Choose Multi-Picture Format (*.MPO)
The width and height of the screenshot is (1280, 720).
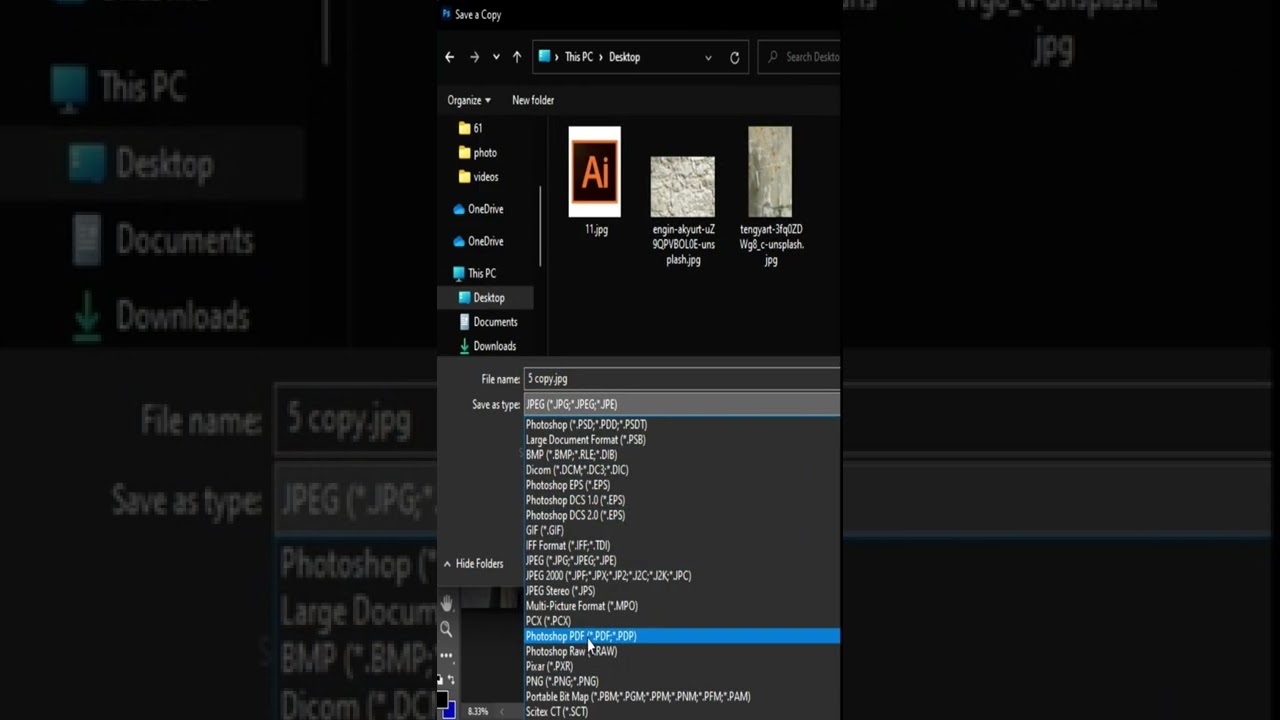682,605
